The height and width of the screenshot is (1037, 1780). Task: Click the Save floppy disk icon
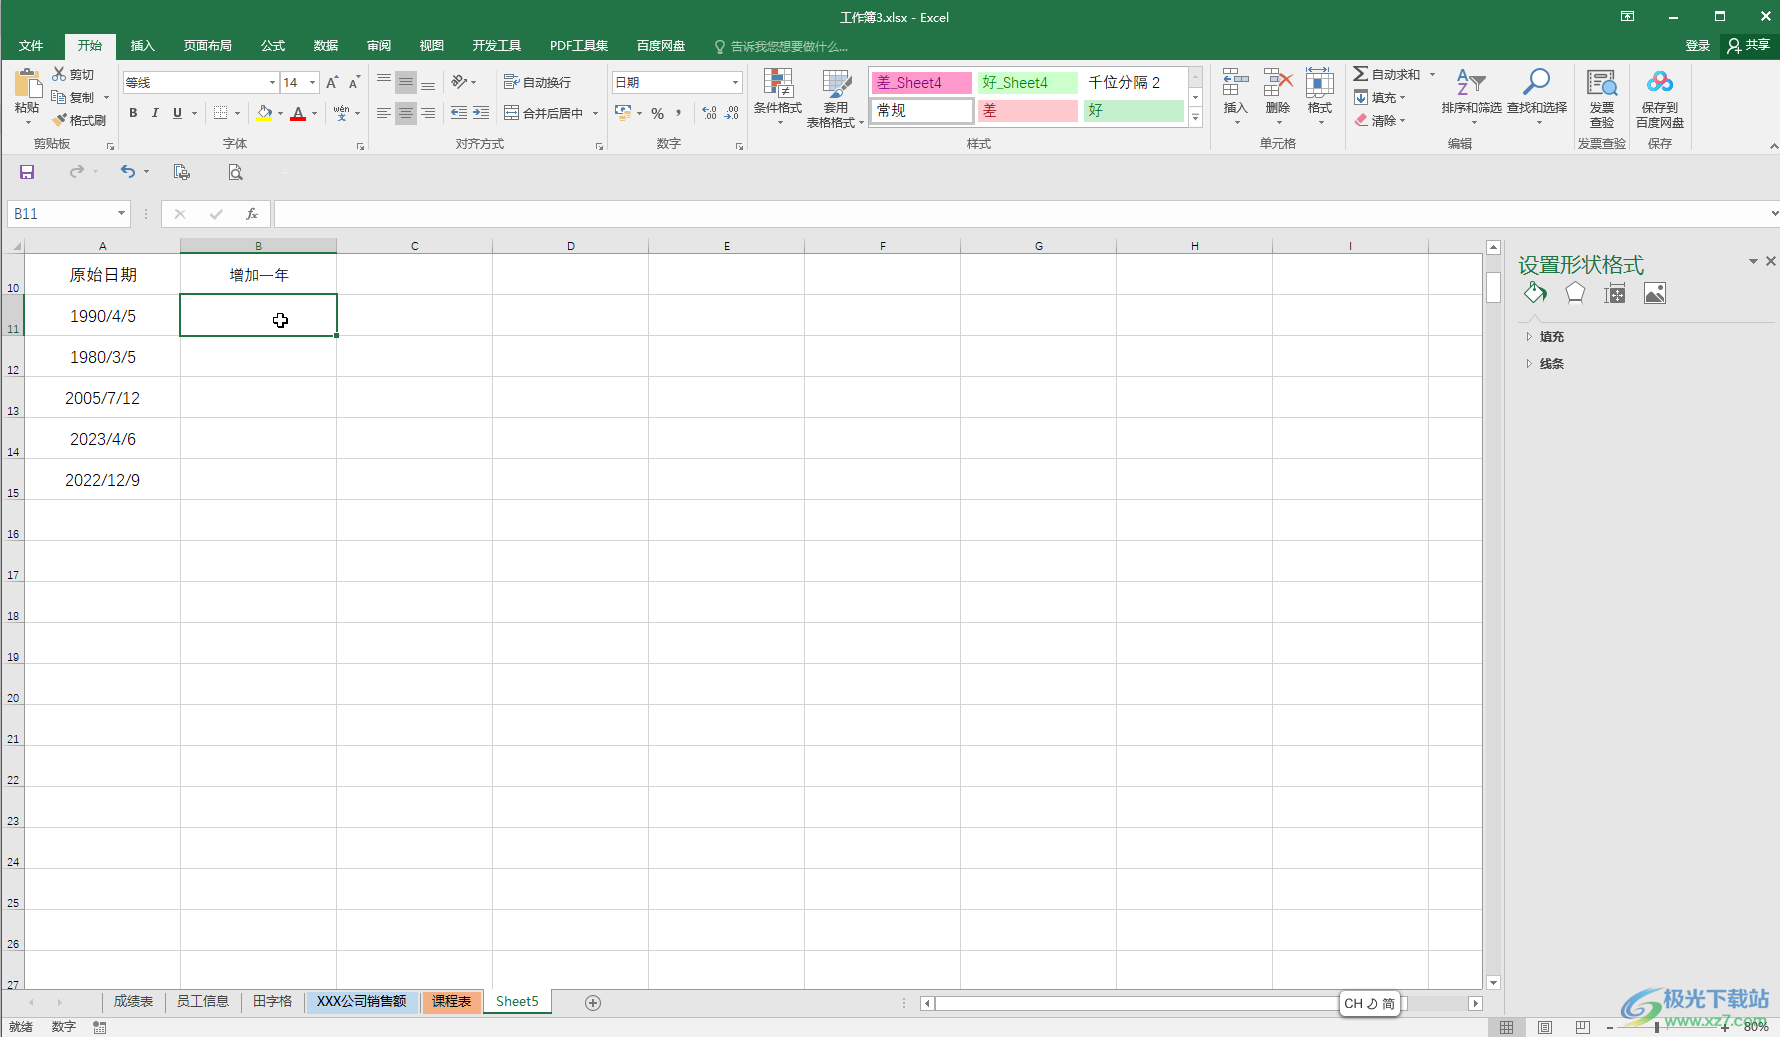pos(27,172)
